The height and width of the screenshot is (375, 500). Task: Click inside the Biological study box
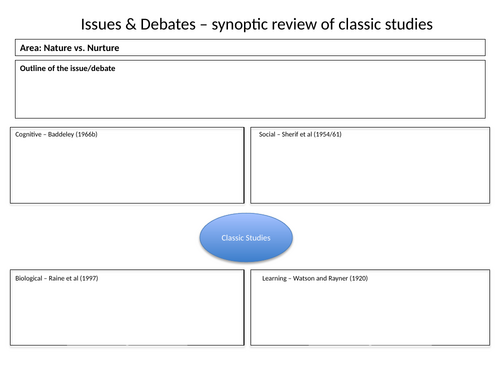[x=127, y=313]
